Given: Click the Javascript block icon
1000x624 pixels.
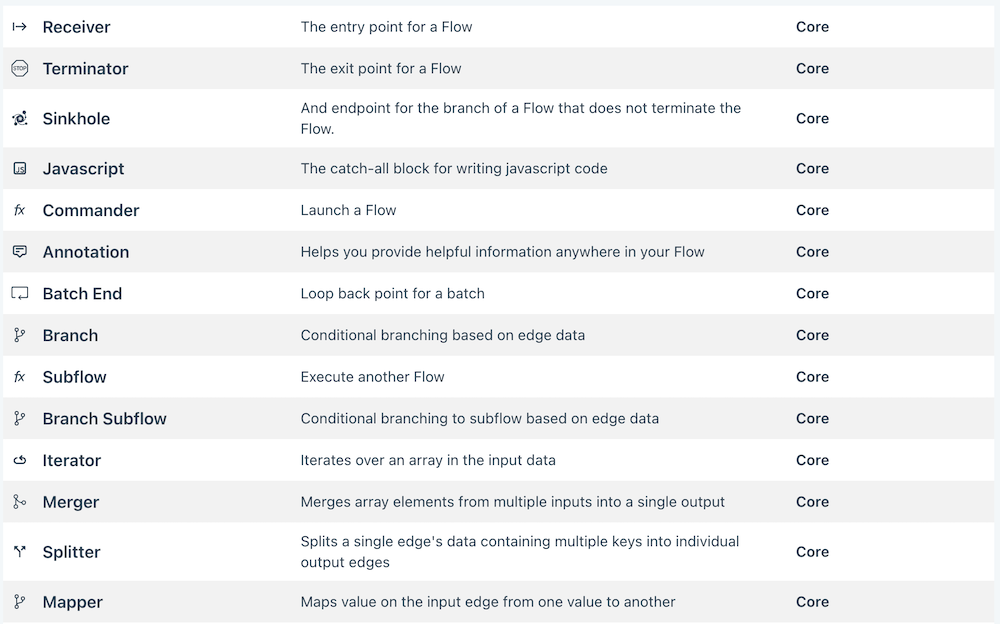Looking at the screenshot, I should coord(19,169).
